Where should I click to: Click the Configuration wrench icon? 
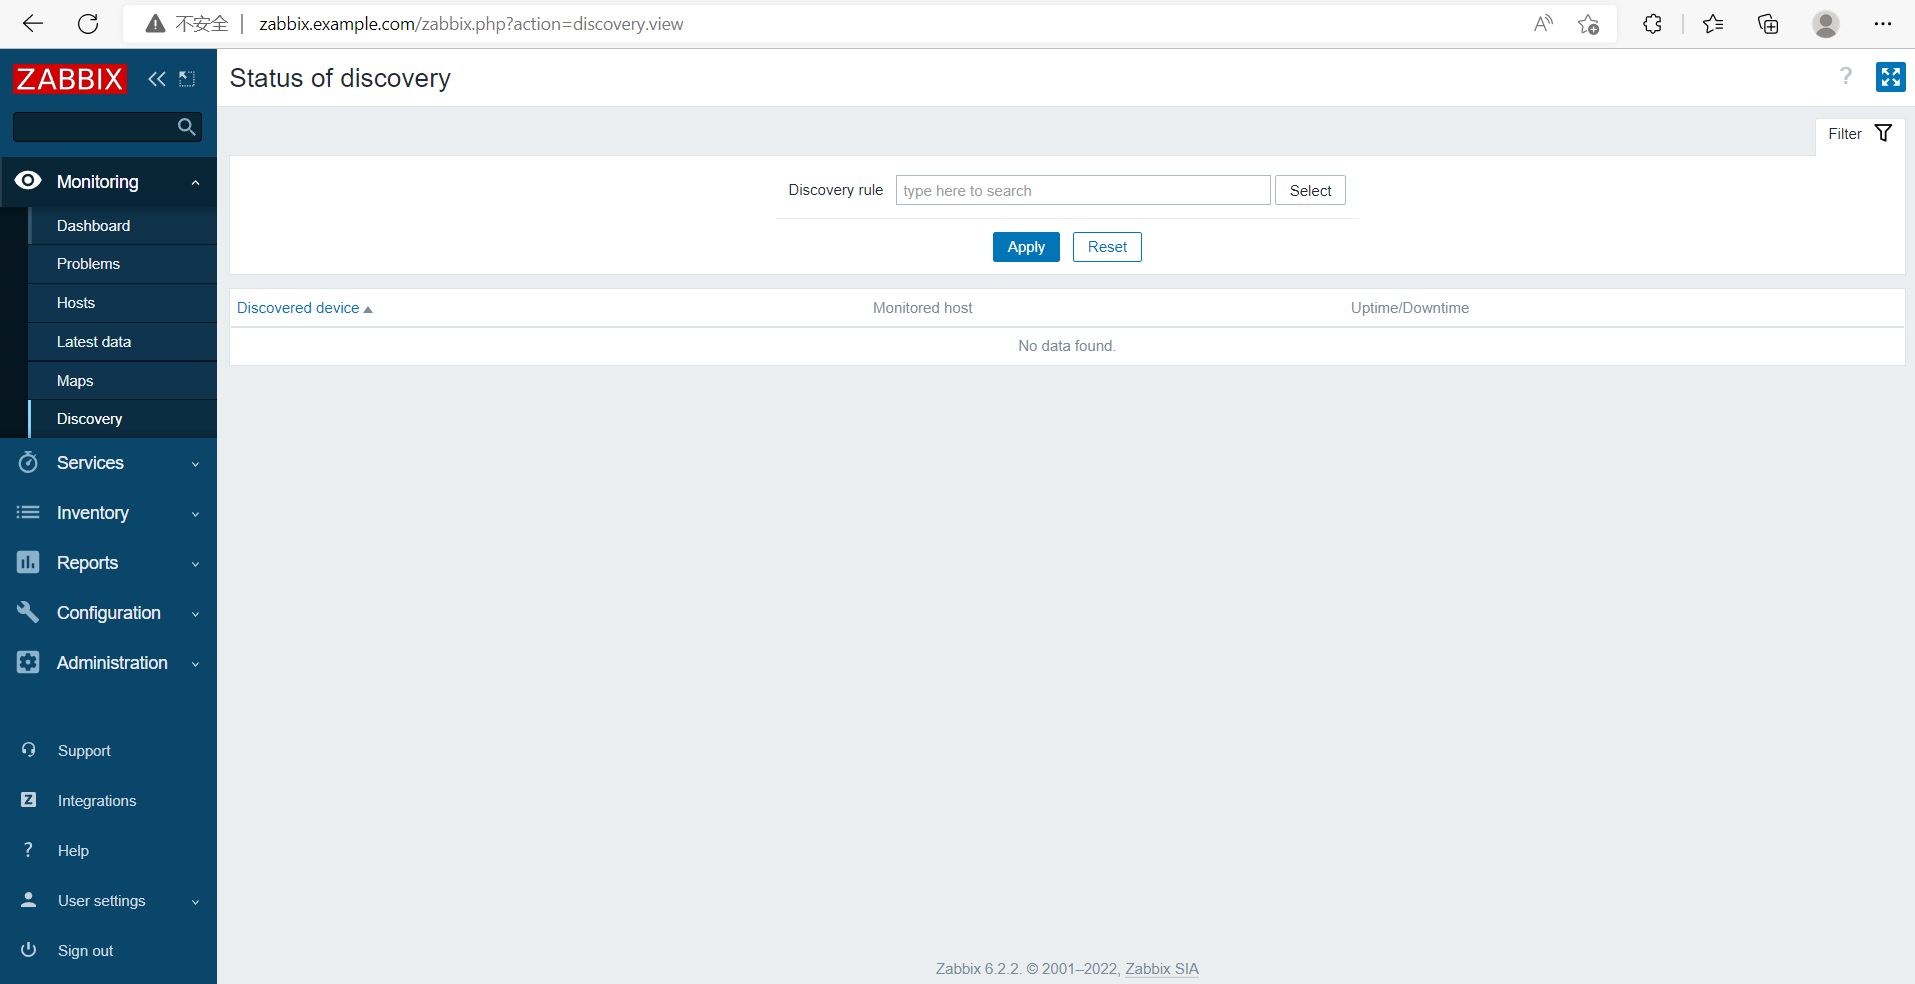pyautogui.click(x=28, y=612)
